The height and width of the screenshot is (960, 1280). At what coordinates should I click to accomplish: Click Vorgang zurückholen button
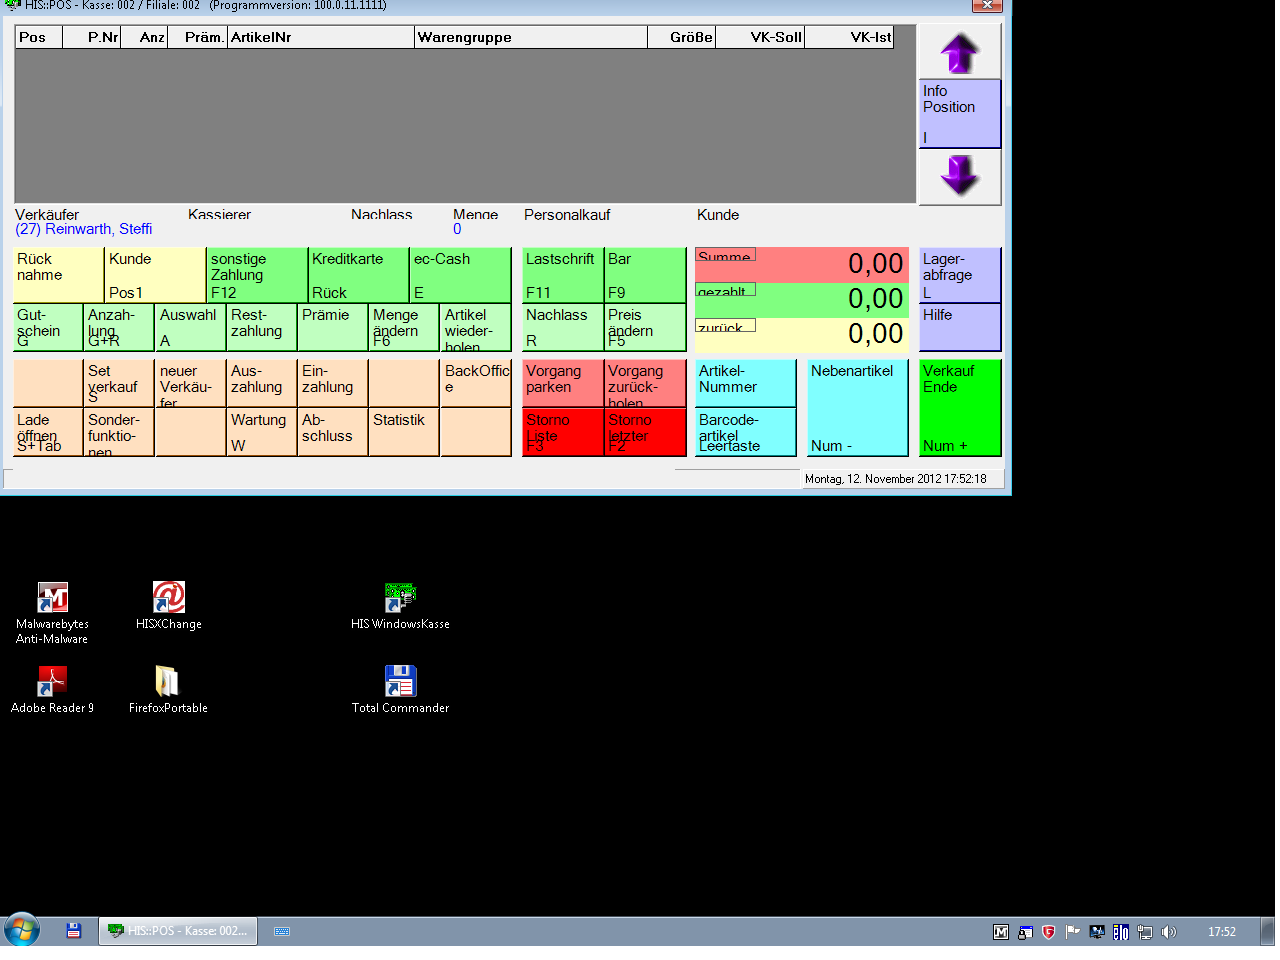pyautogui.click(x=645, y=383)
